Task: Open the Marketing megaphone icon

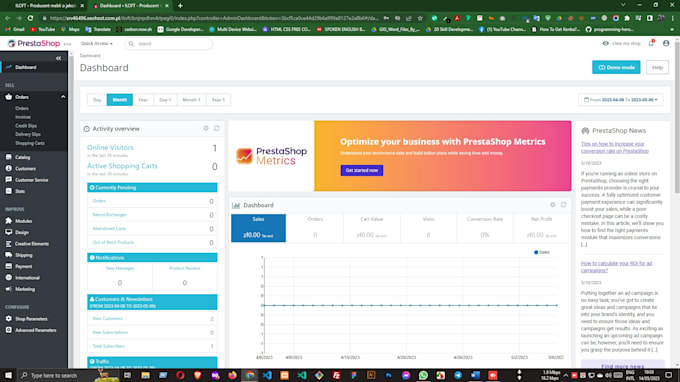Action: (9, 289)
